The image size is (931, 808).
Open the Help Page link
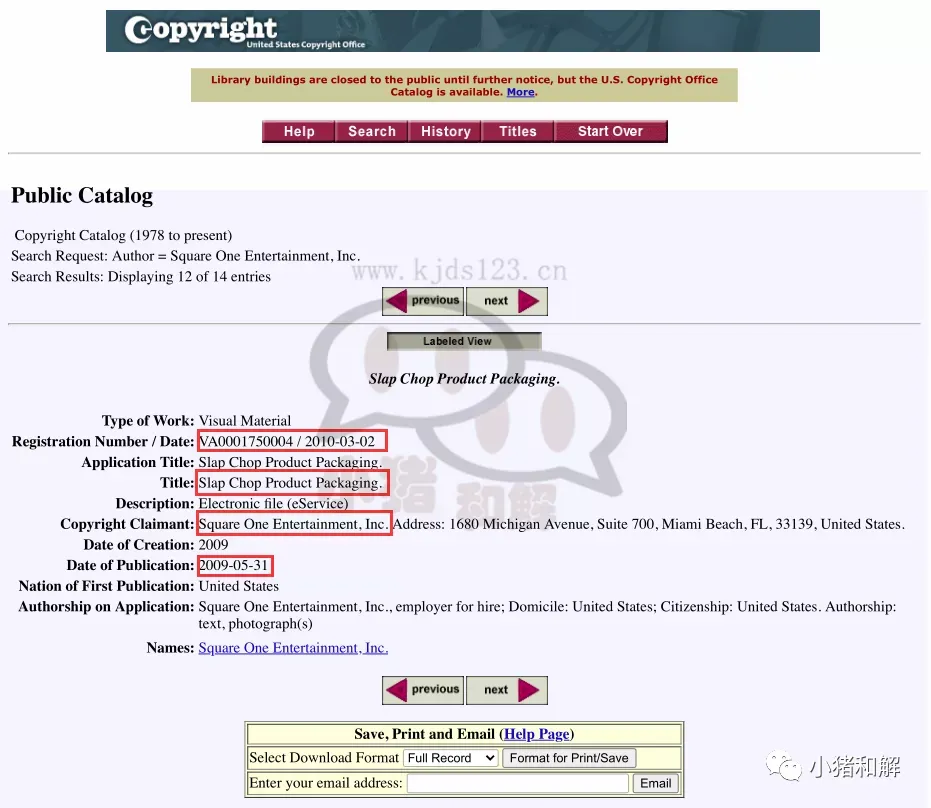[537, 734]
